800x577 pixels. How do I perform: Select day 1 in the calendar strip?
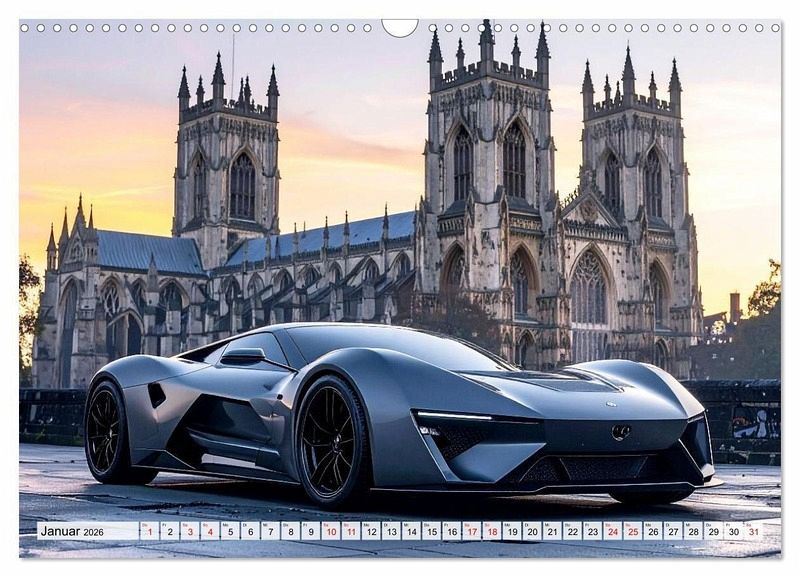[149, 532]
